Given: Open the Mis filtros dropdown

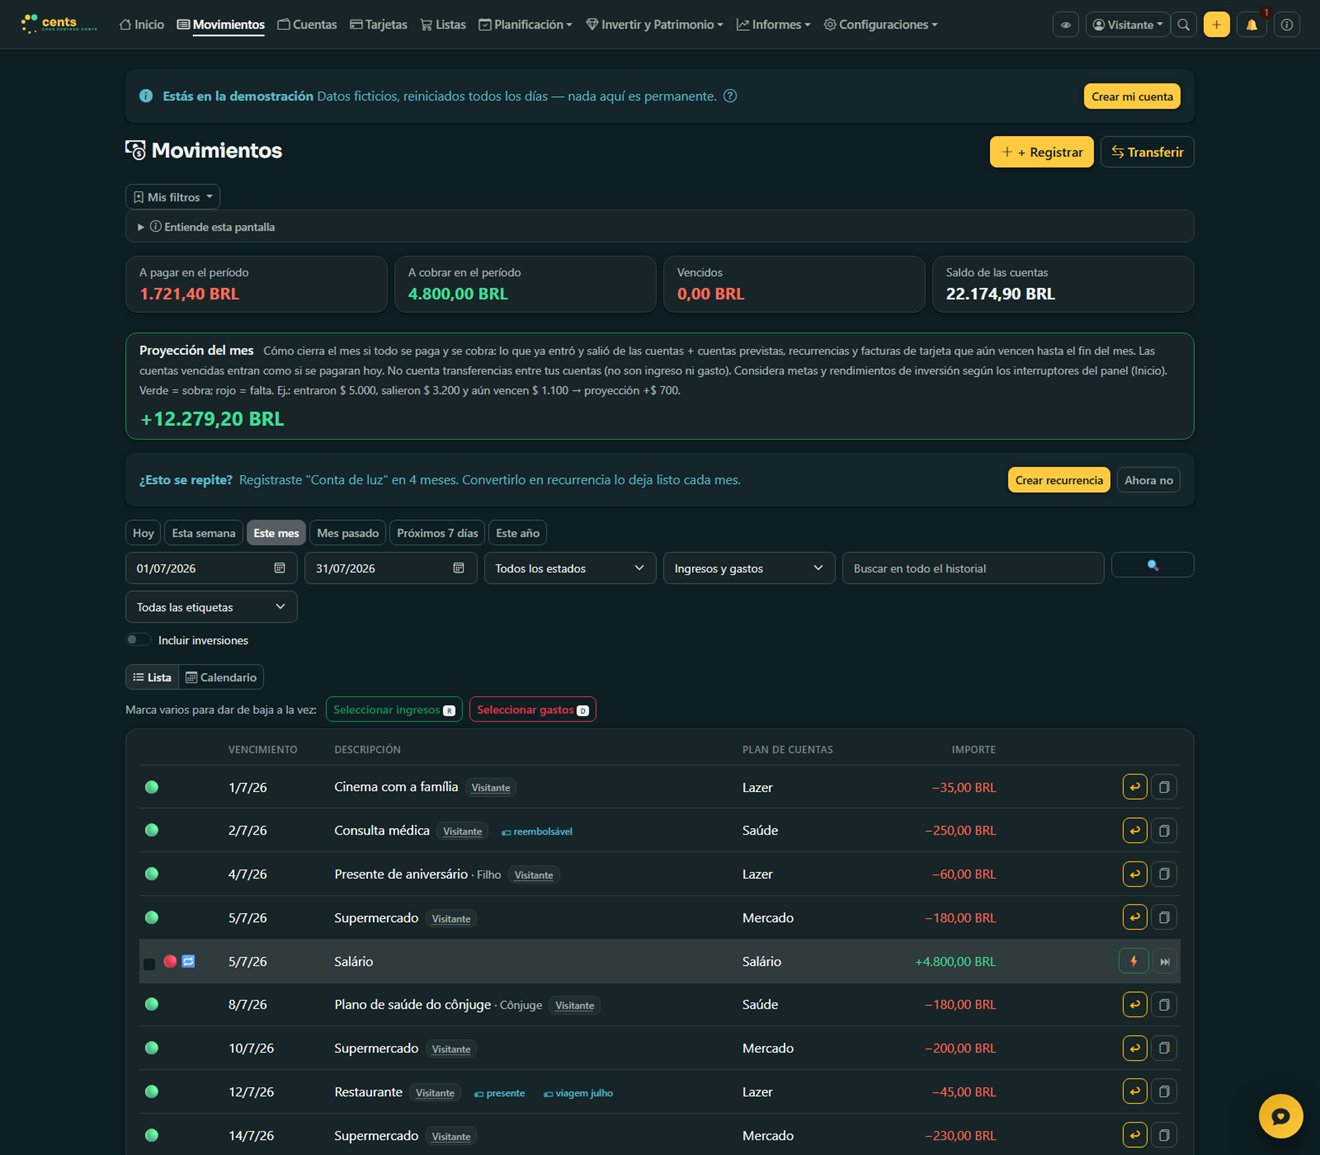Looking at the screenshot, I should pos(172,197).
